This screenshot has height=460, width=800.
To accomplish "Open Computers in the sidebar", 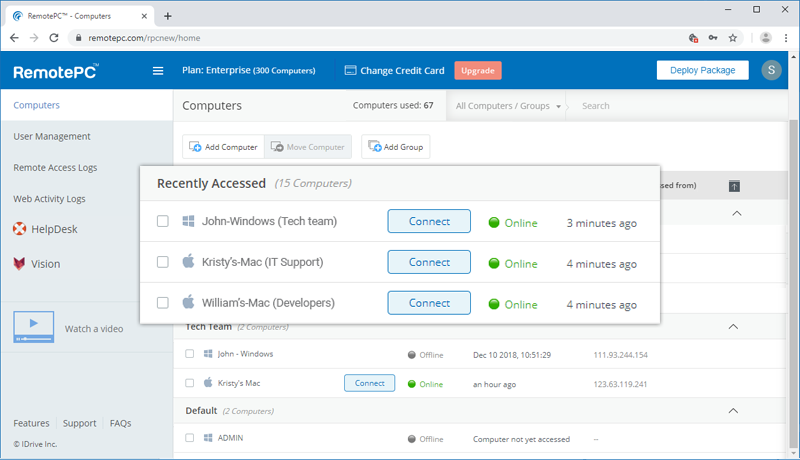I will (x=36, y=105).
